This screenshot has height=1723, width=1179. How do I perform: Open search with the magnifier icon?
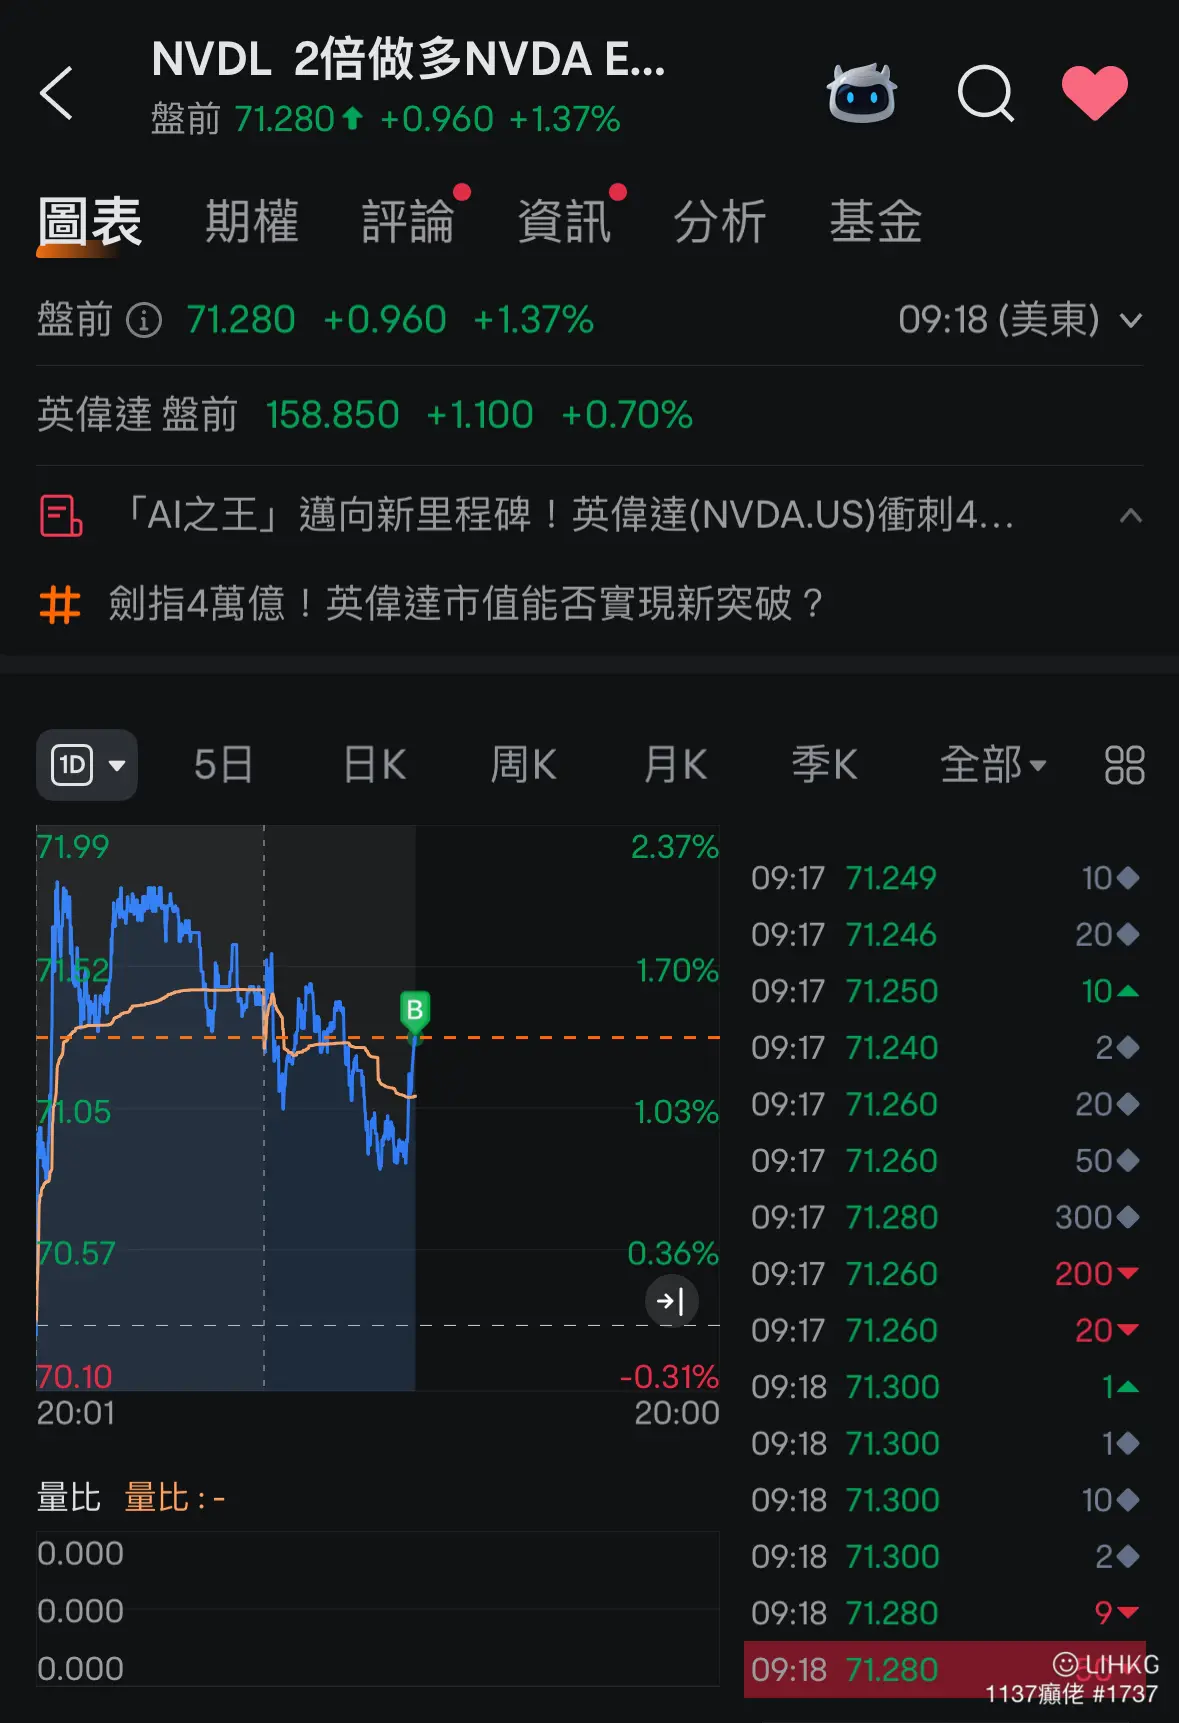(986, 93)
